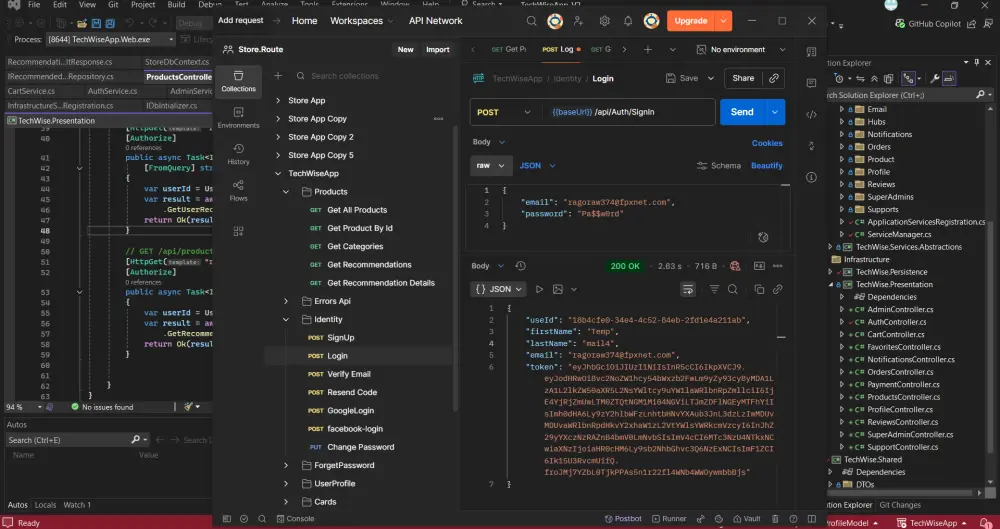
Task: Open the Flows sidebar panel
Action: pyautogui.click(x=238, y=191)
